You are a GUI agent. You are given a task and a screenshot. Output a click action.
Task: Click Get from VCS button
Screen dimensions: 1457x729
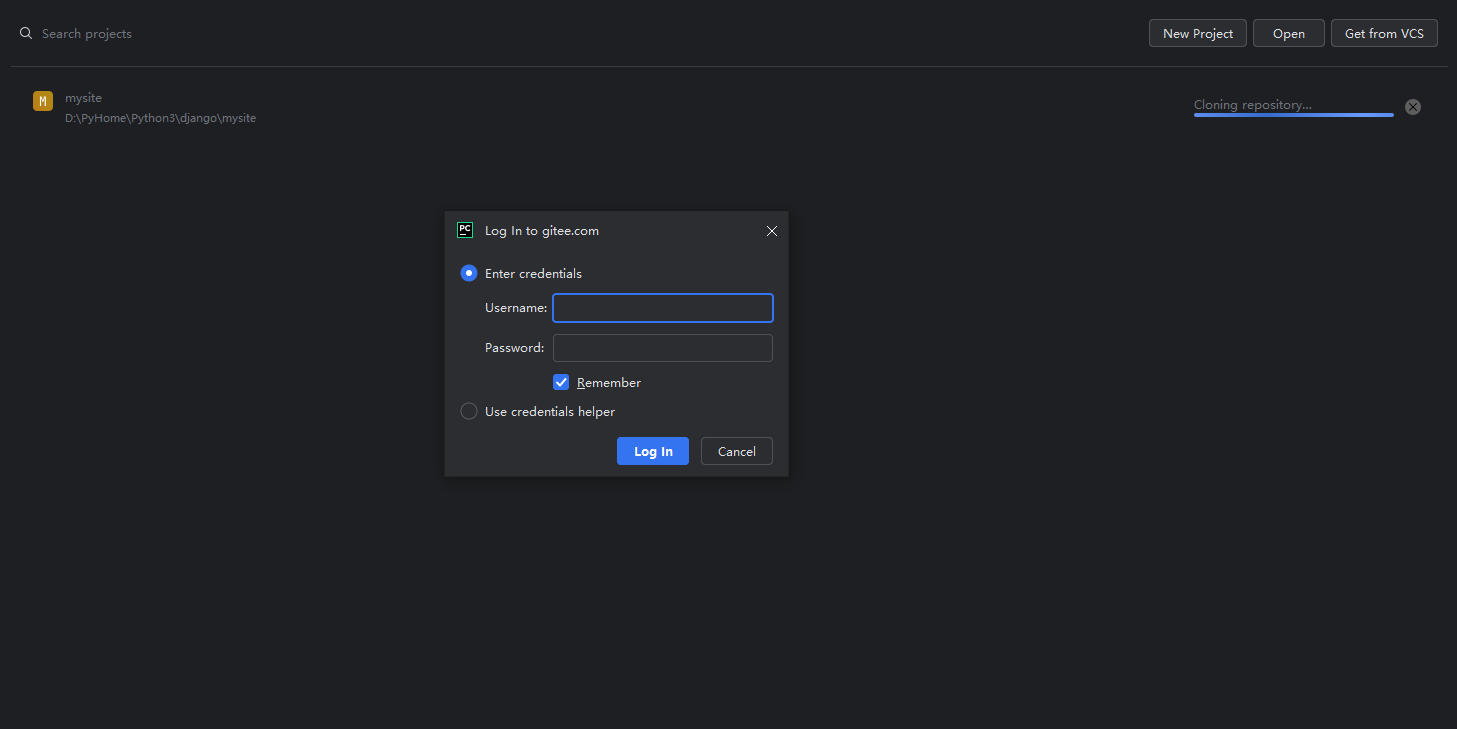[x=1384, y=33]
